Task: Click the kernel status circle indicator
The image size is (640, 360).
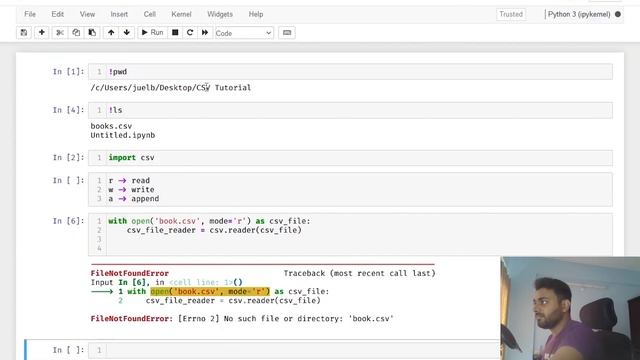Action: tap(618, 14)
